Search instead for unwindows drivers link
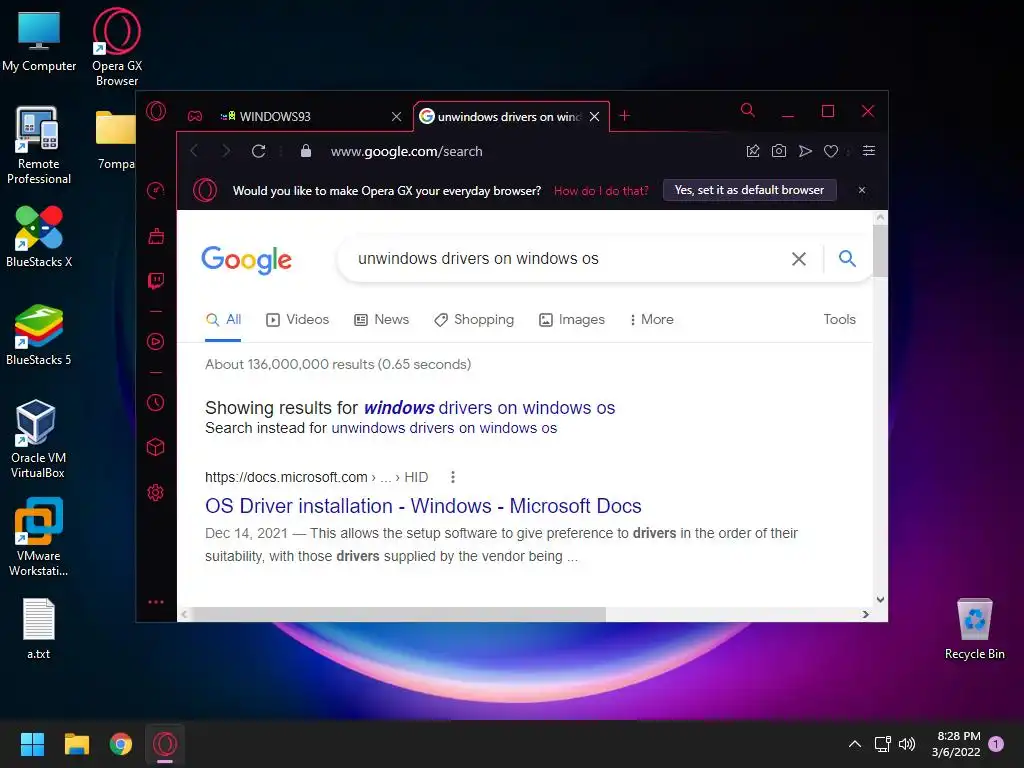The width and height of the screenshot is (1024, 768). [444, 428]
